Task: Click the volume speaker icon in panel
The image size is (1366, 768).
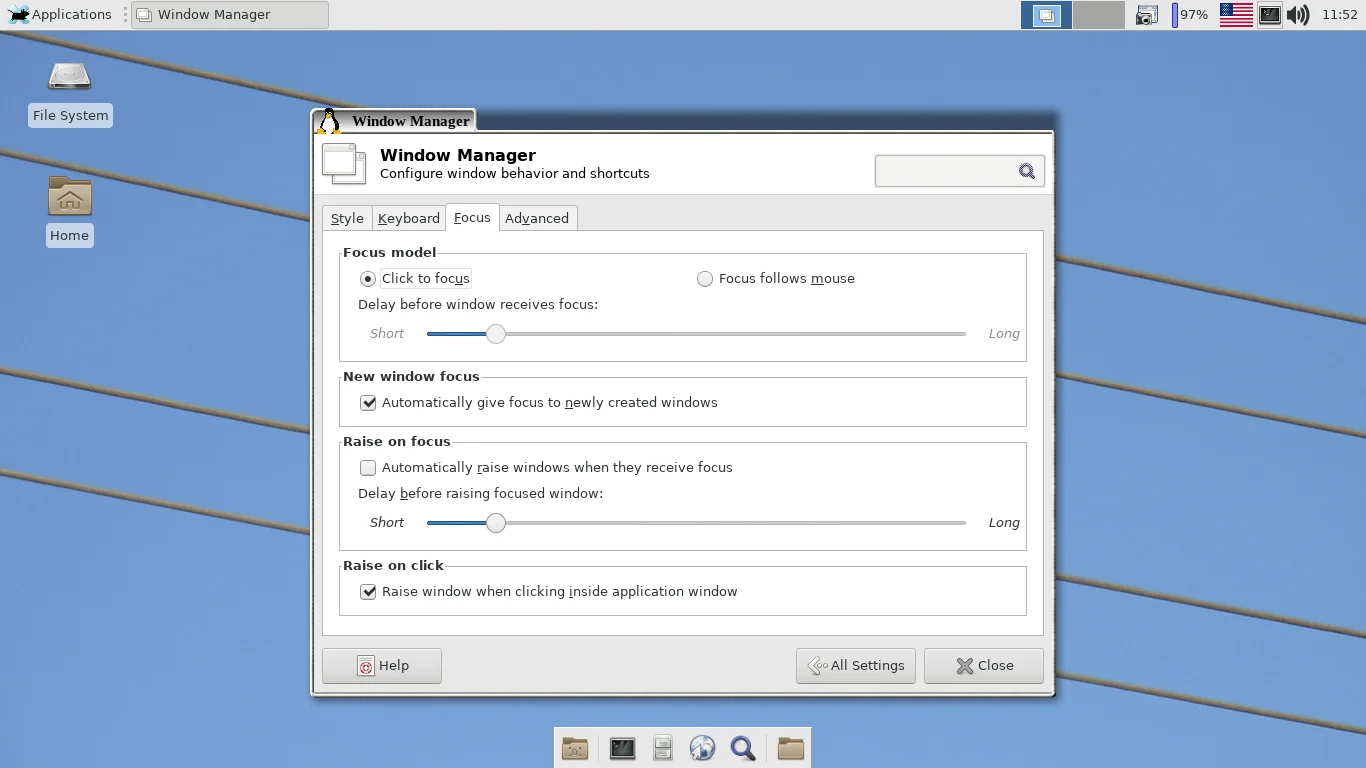Action: click(1297, 15)
